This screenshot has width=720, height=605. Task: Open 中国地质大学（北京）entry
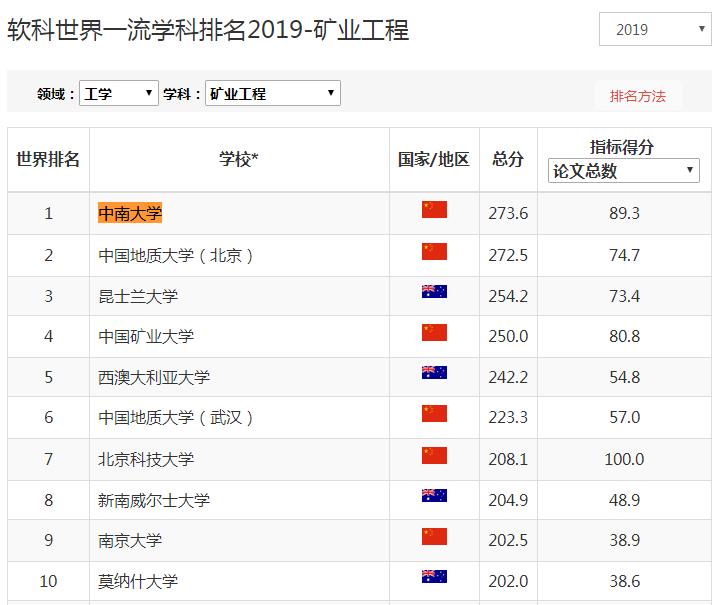pos(176,255)
